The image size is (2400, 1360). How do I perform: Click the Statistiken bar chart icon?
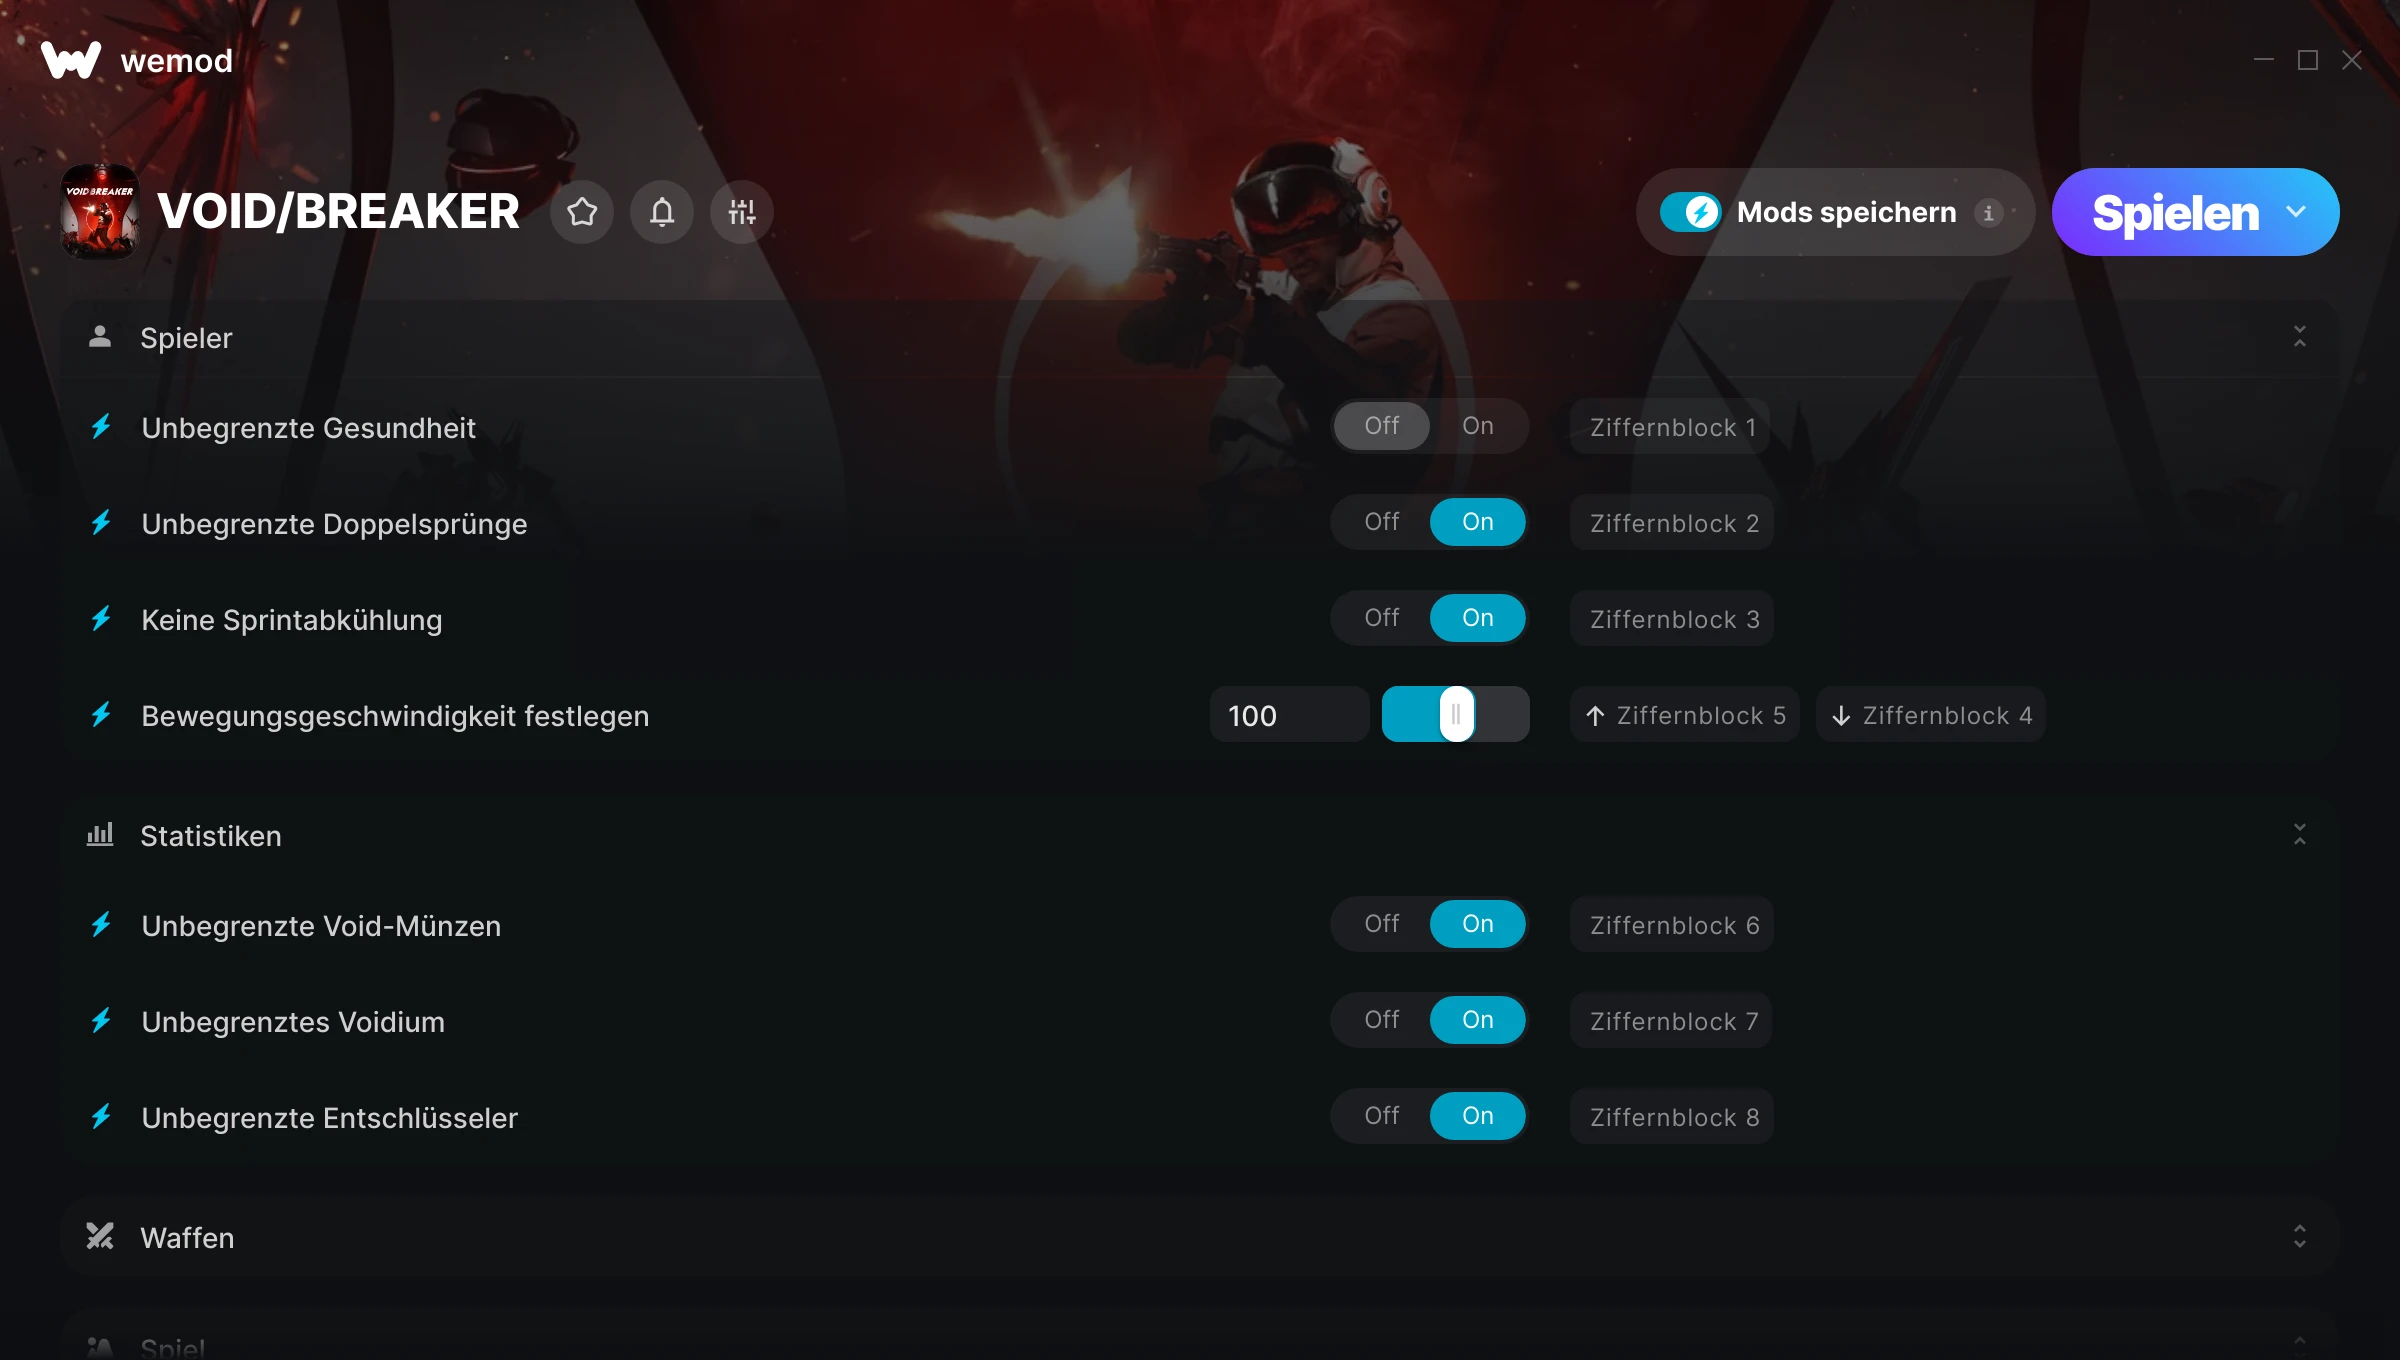[100, 835]
